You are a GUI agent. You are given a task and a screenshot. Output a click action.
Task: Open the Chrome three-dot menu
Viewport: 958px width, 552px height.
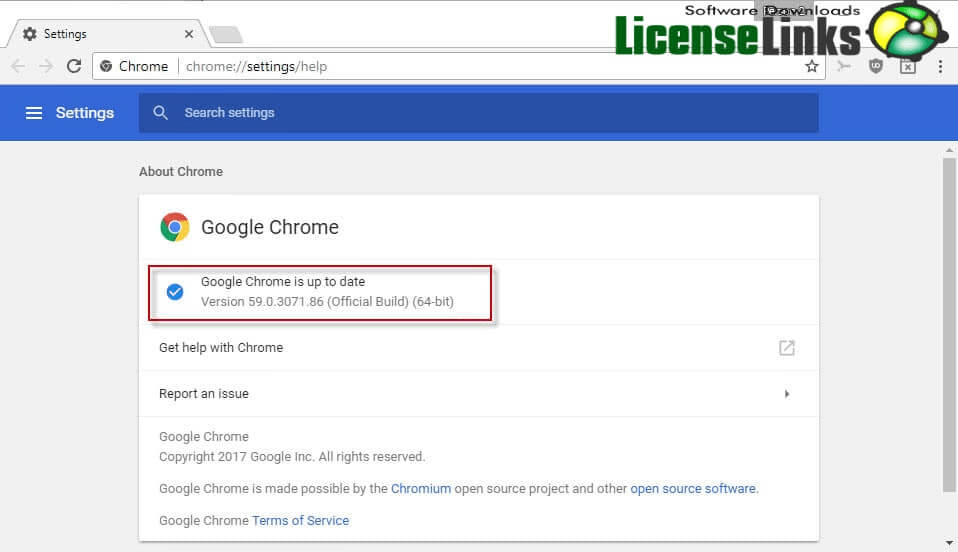[x=940, y=67]
